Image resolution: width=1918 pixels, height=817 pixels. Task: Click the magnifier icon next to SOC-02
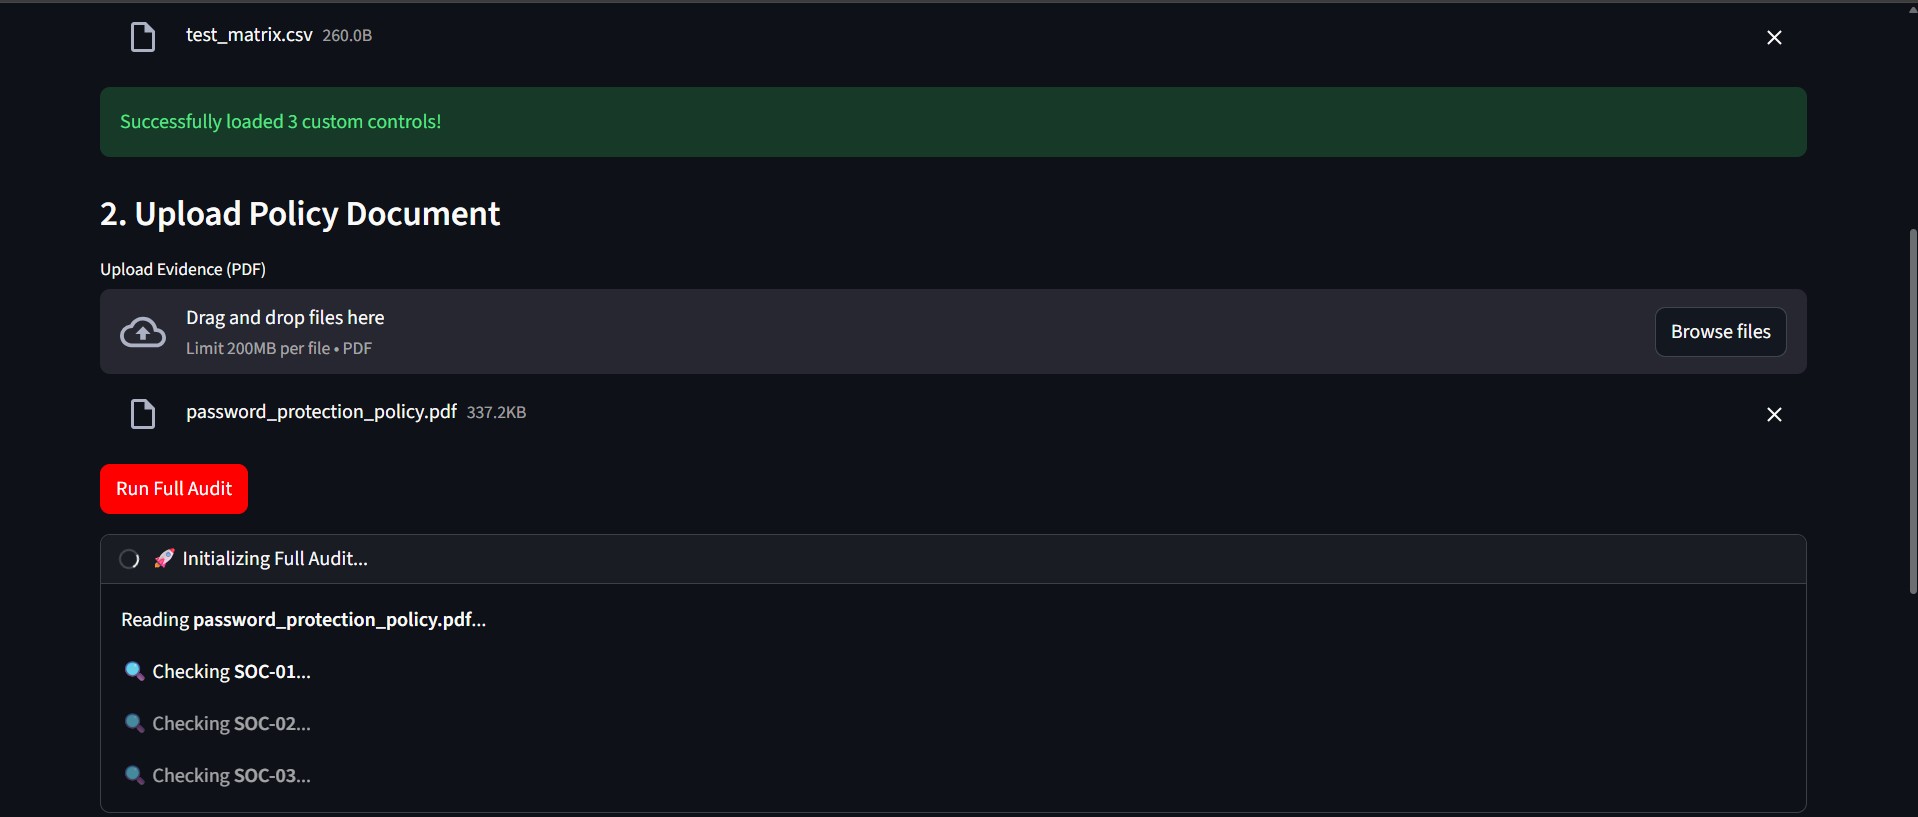click(134, 723)
